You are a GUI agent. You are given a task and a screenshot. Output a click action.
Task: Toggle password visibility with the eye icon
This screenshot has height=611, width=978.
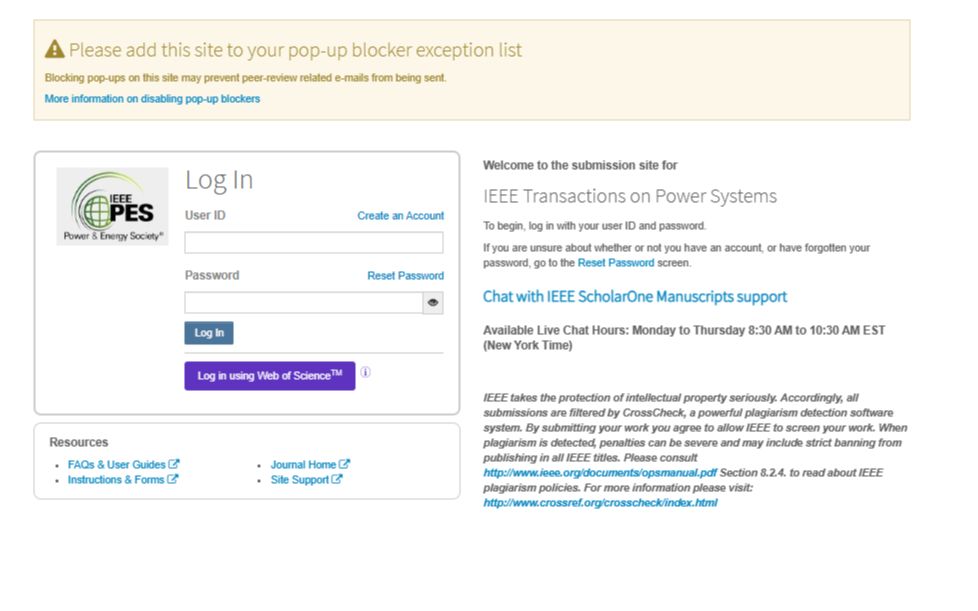point(433,301)
